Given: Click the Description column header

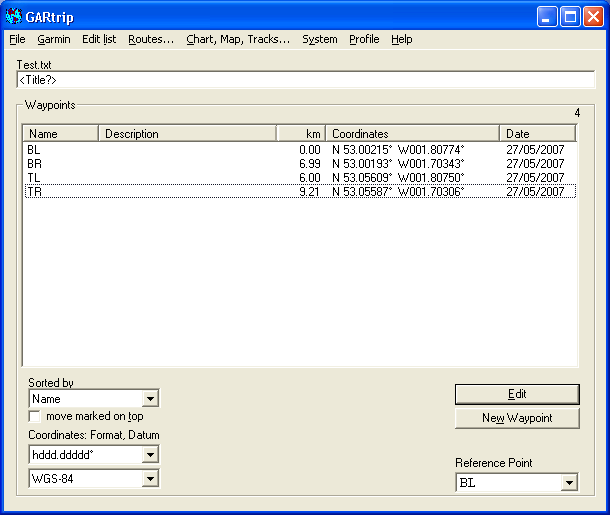Looking at the screenshot, I should (187, 134).
